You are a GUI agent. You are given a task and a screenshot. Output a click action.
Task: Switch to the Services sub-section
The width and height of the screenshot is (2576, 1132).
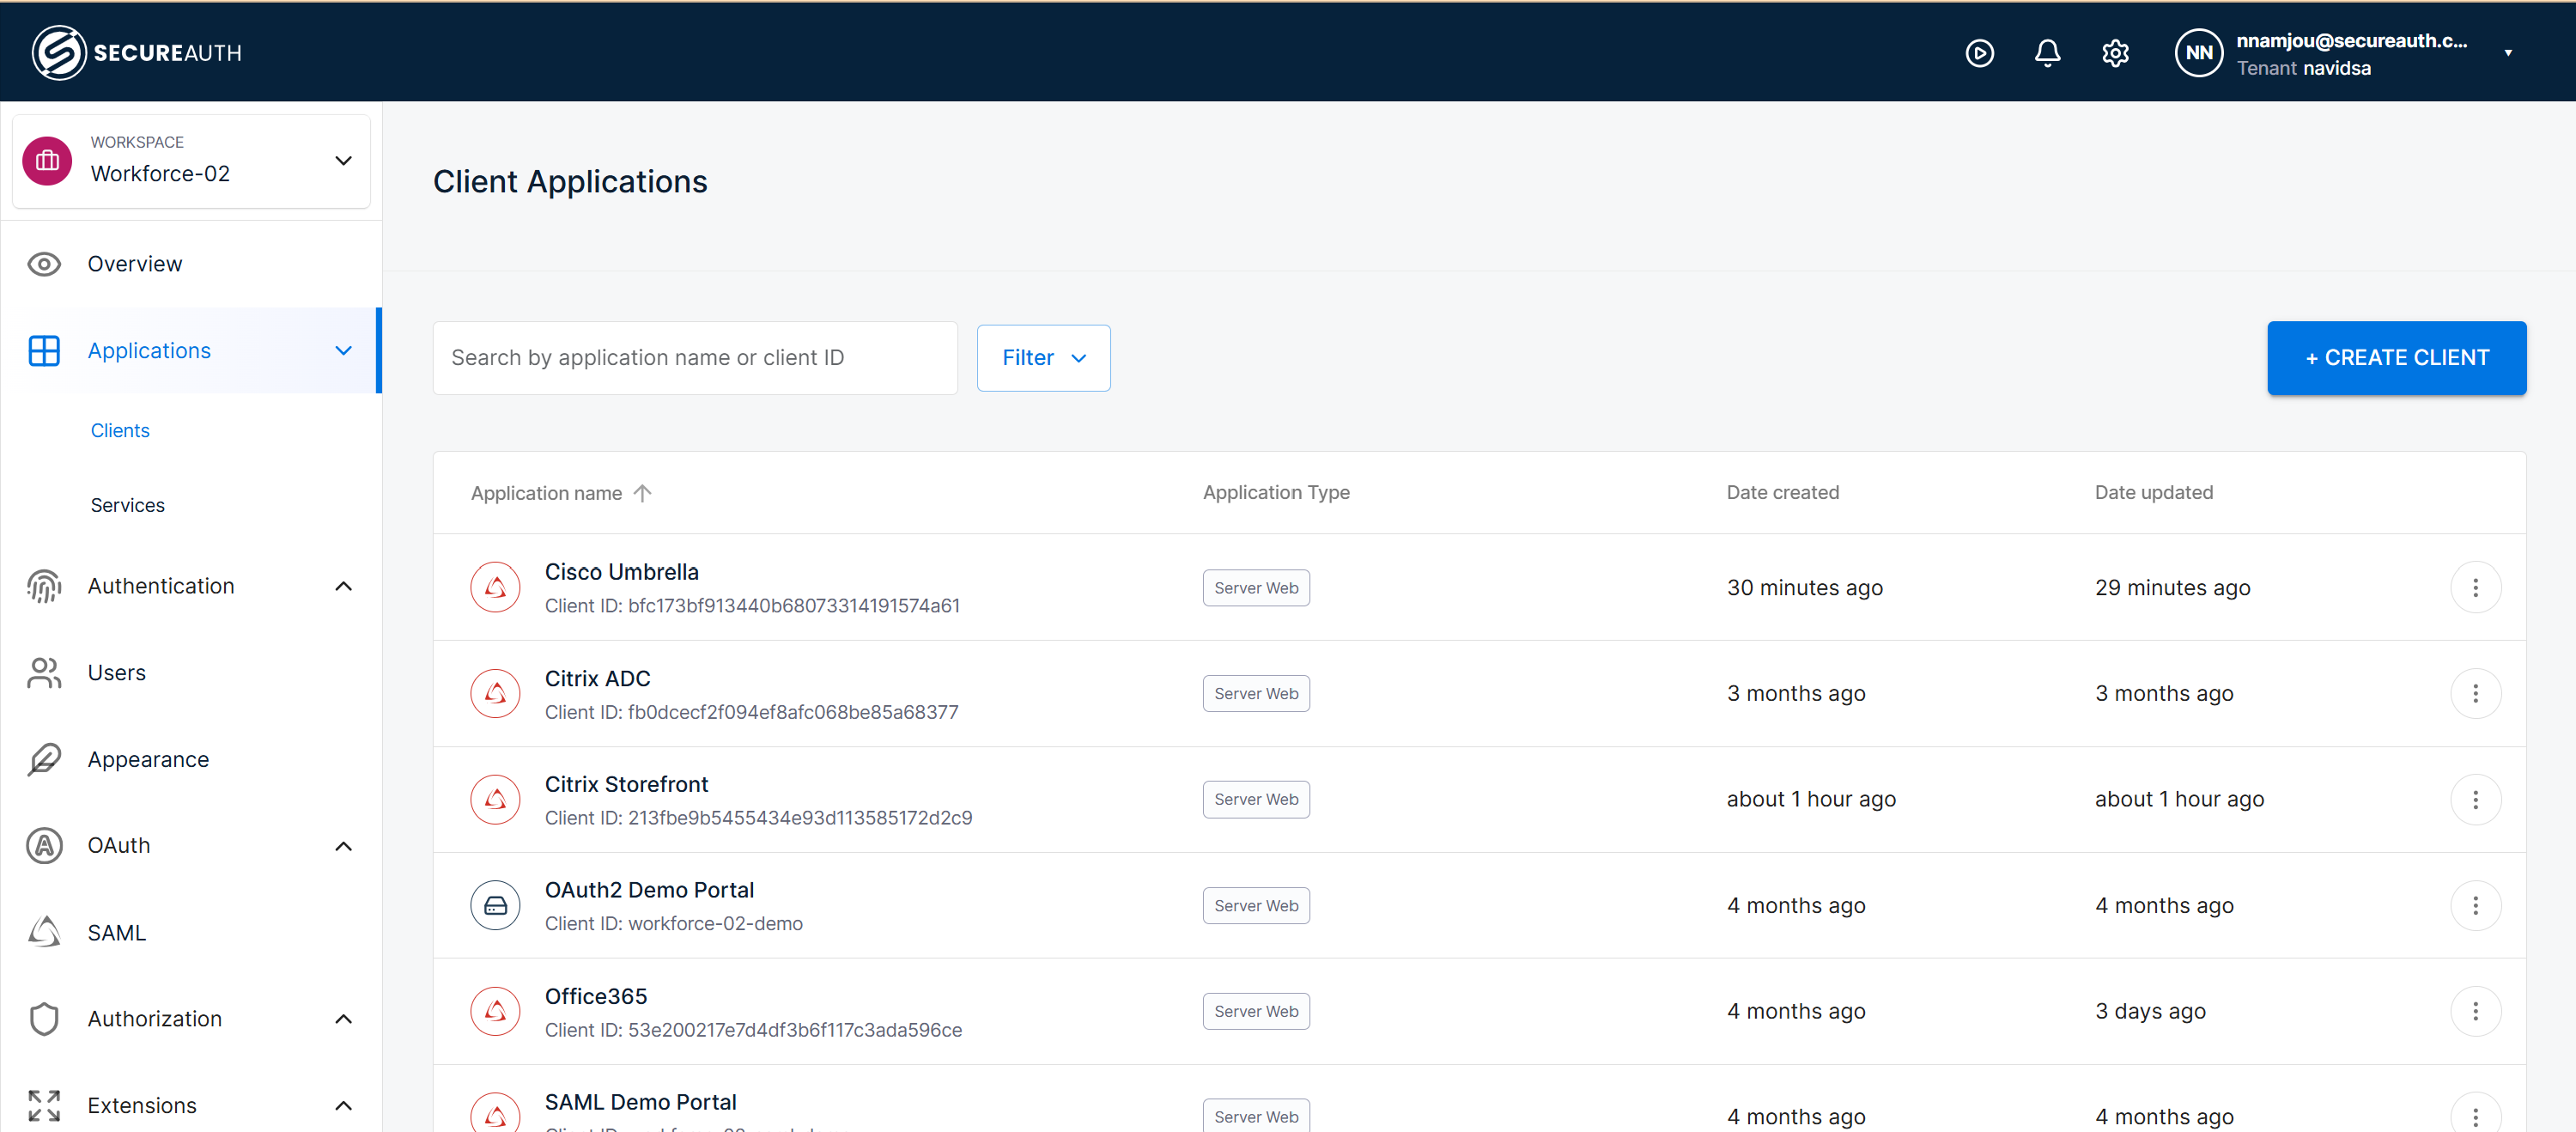click(x=127, y=505)
